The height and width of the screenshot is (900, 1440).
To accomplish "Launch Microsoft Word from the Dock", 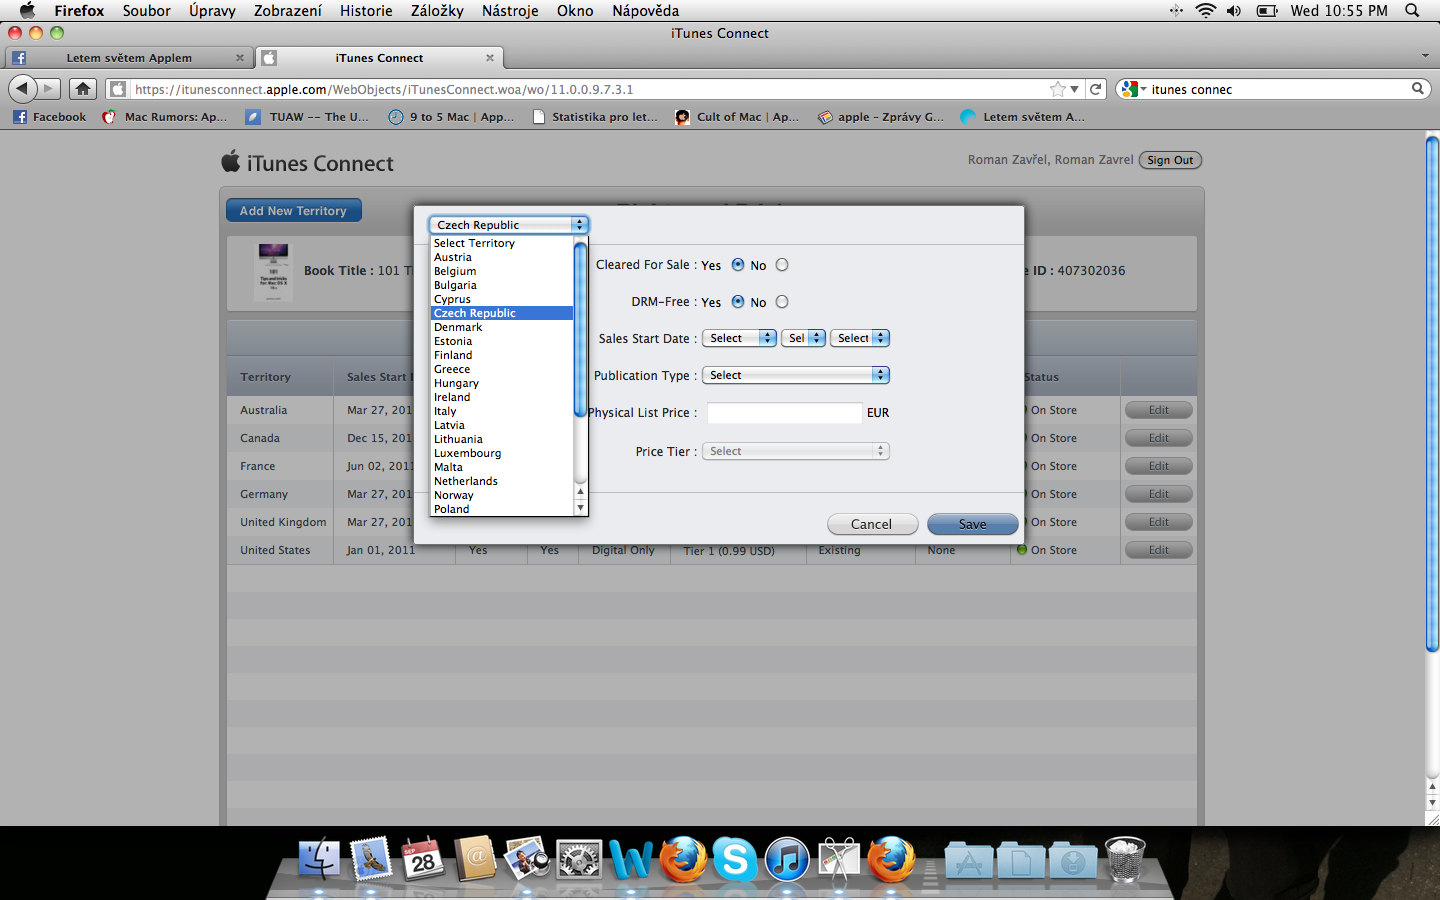I will tap(631, 859).
